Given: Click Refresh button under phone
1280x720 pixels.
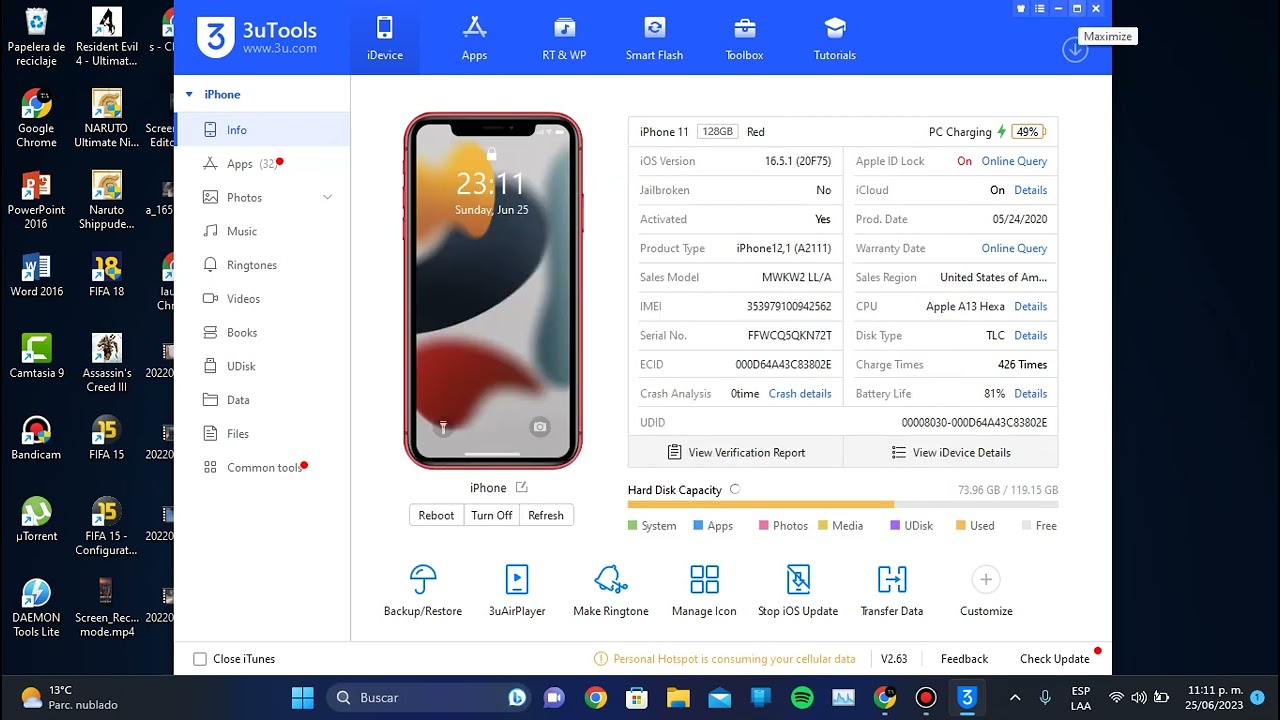Looking at the screenshot, I should (x=546, y=516).
